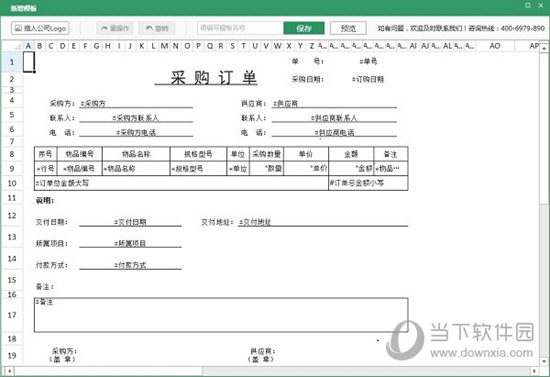This screenshot has height=377, width=550.
Task: Click the vertical scrollbar up arrow
Action: [544, 47]
